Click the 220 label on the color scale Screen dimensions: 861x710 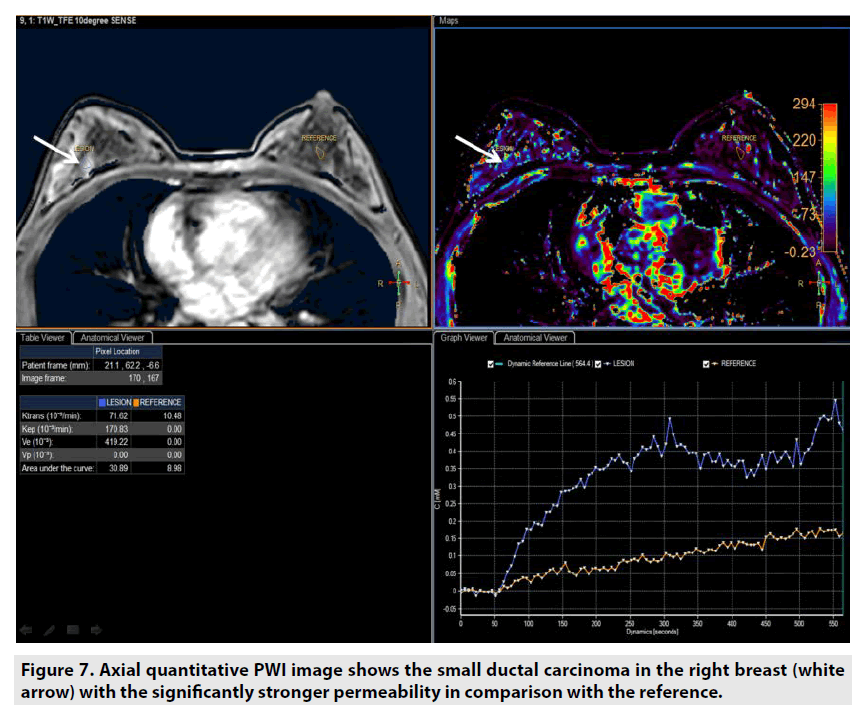point(804,141)
